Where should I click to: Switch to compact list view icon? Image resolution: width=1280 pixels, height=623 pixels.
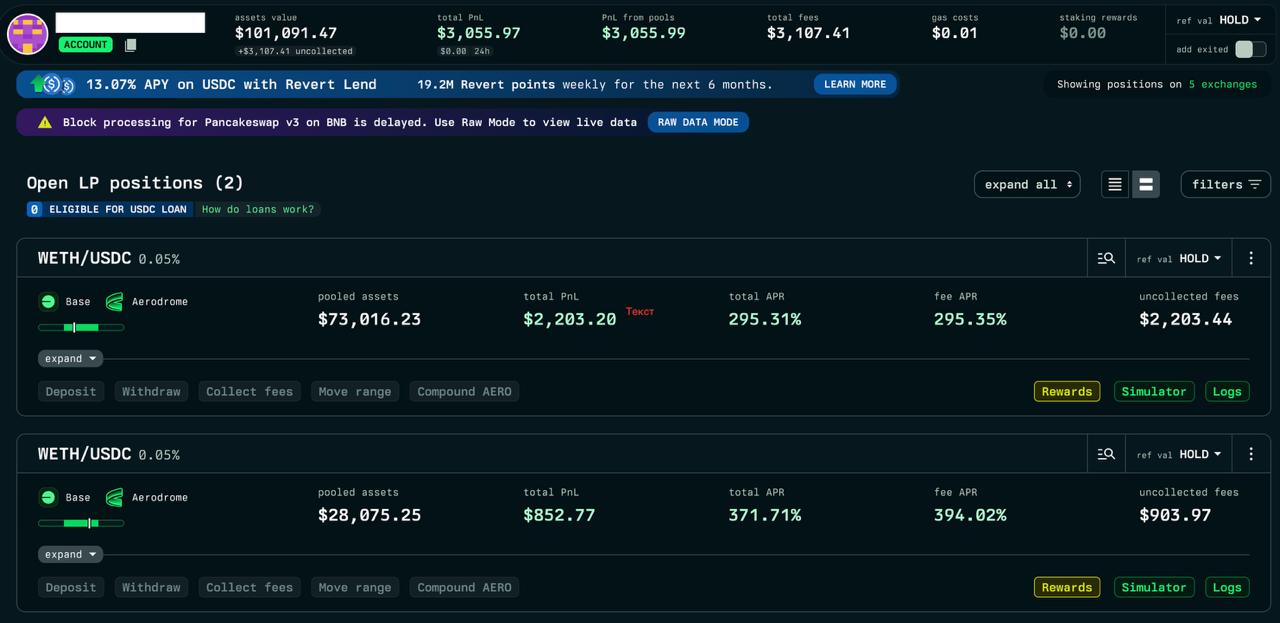click(x=1115, y=184)
